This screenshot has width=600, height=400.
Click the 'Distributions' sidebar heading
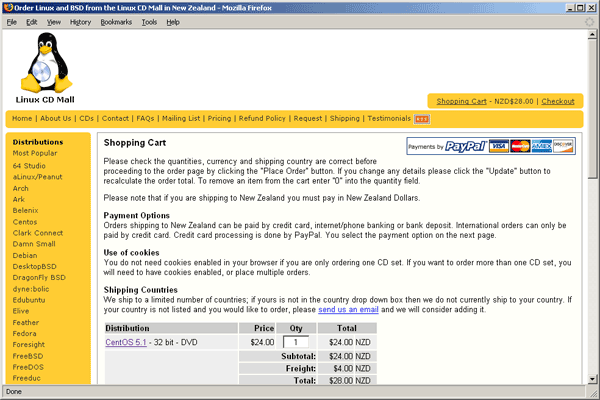click(x=38, y=142)
